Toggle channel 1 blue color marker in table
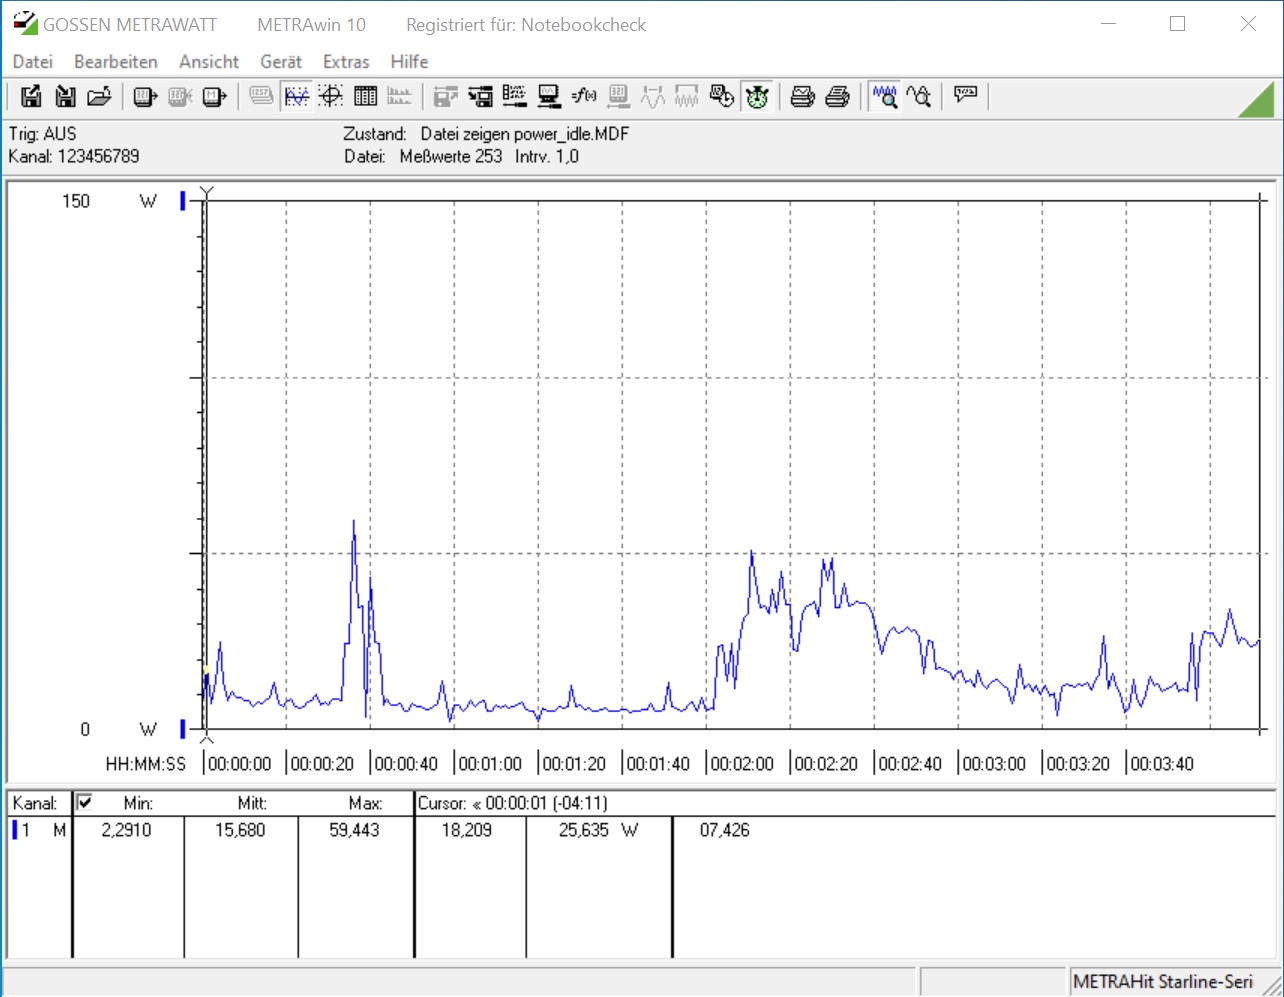The width and height of the screenshot is (1284, 997). coord(15,830)
